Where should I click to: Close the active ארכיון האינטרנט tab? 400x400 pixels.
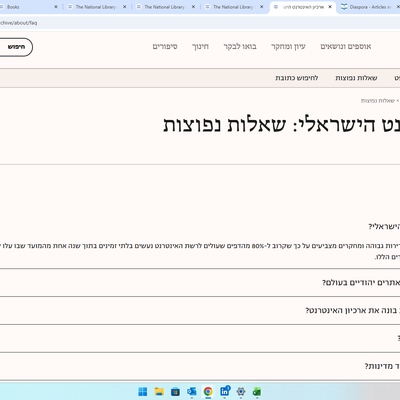tap(330, 7)
